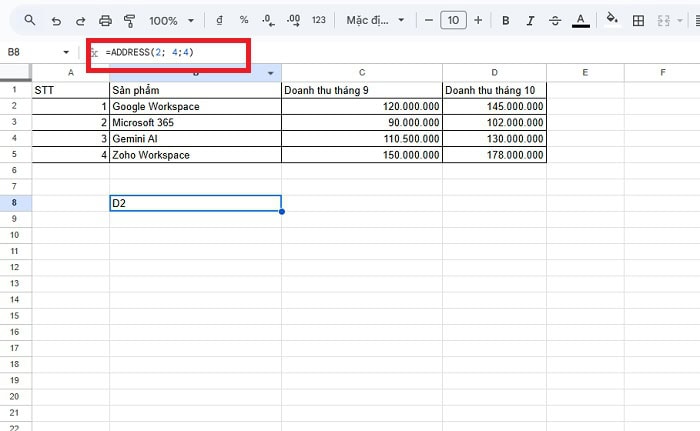Increase font size with plus button
700x431 pixels.
(478, 20)
